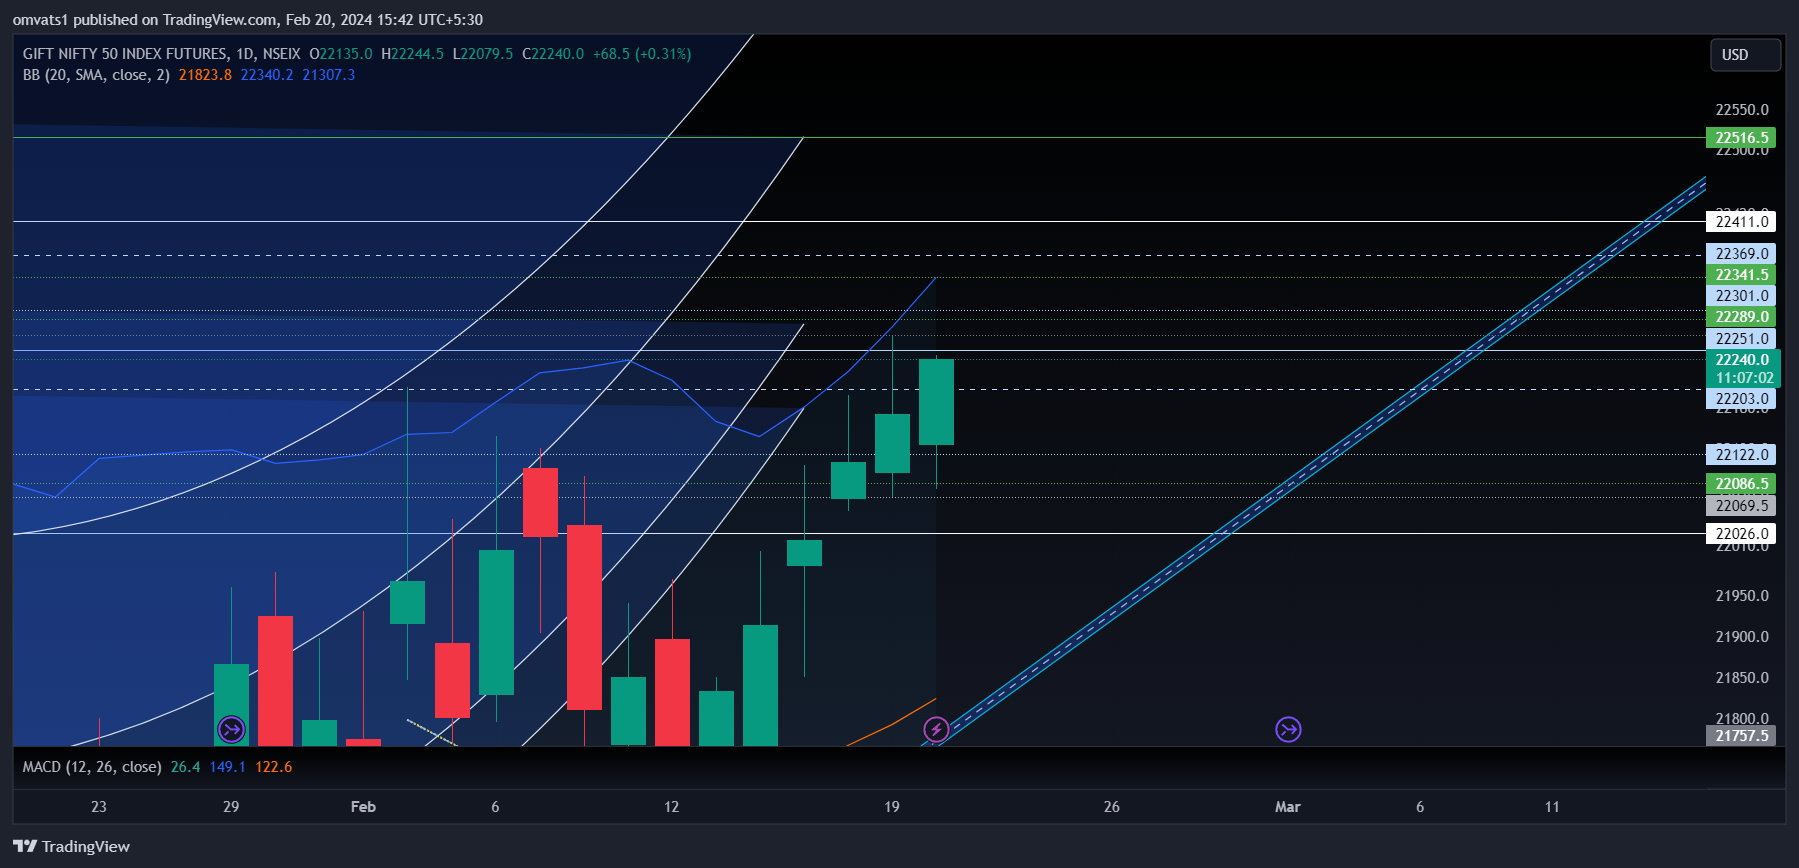The image size is (1799, 868).
Task: Click the MACD value 149.1
Action: (228, 767)
